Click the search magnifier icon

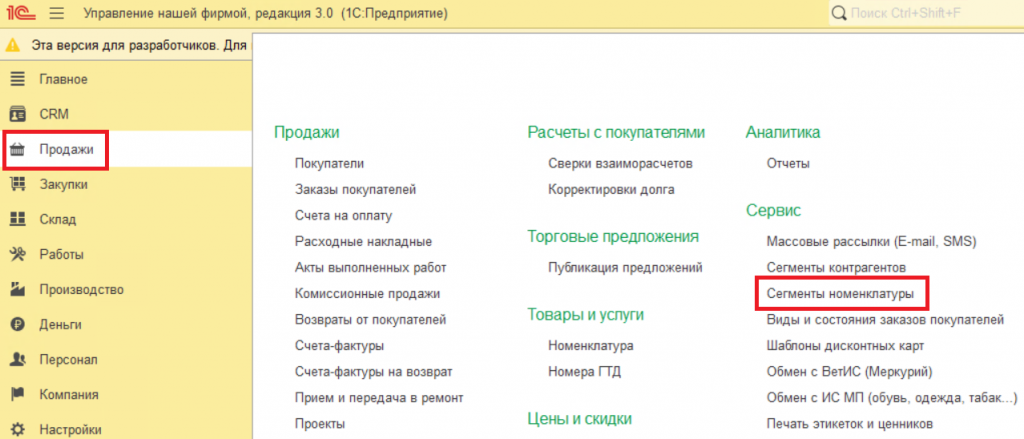(x=839, y=13)
